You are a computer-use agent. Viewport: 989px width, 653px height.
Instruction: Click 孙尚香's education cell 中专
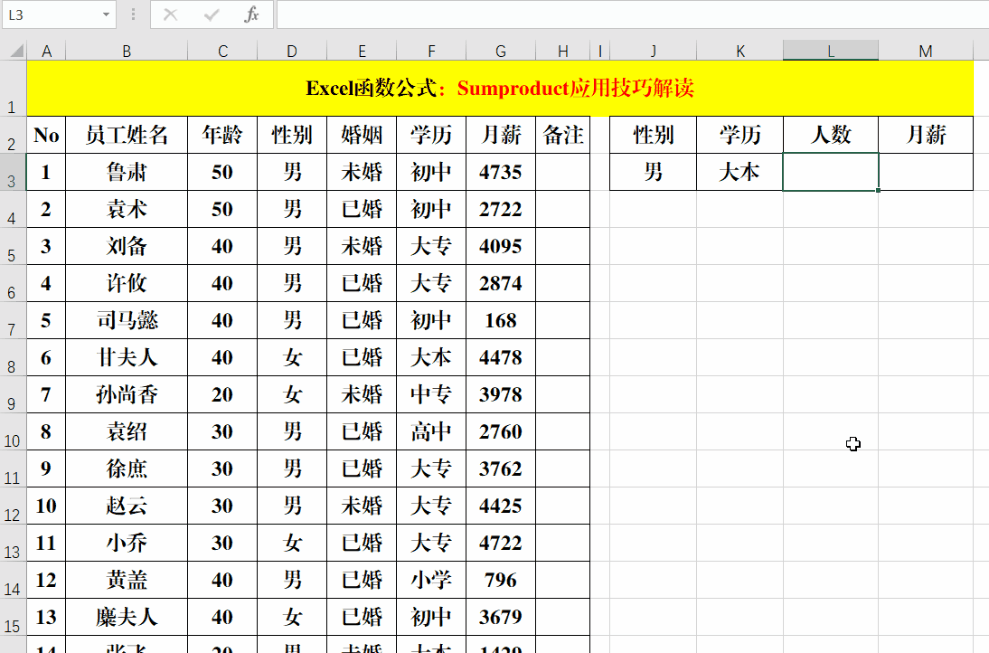point(431,394)
